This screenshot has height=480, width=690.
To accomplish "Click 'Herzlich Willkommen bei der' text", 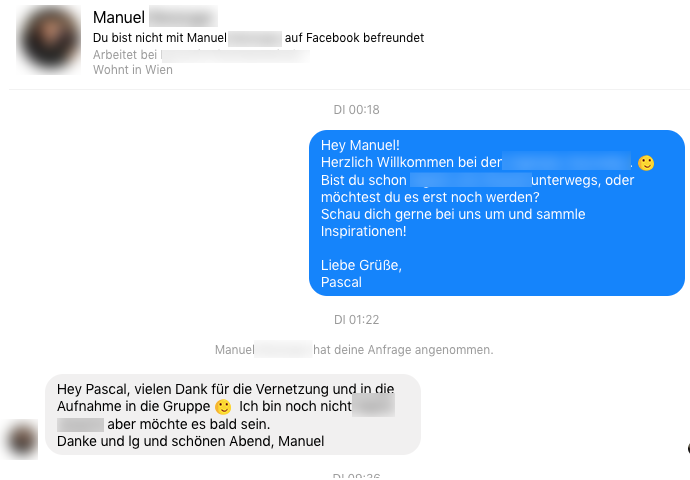I will pyautogui.click(x=411, y=162).
